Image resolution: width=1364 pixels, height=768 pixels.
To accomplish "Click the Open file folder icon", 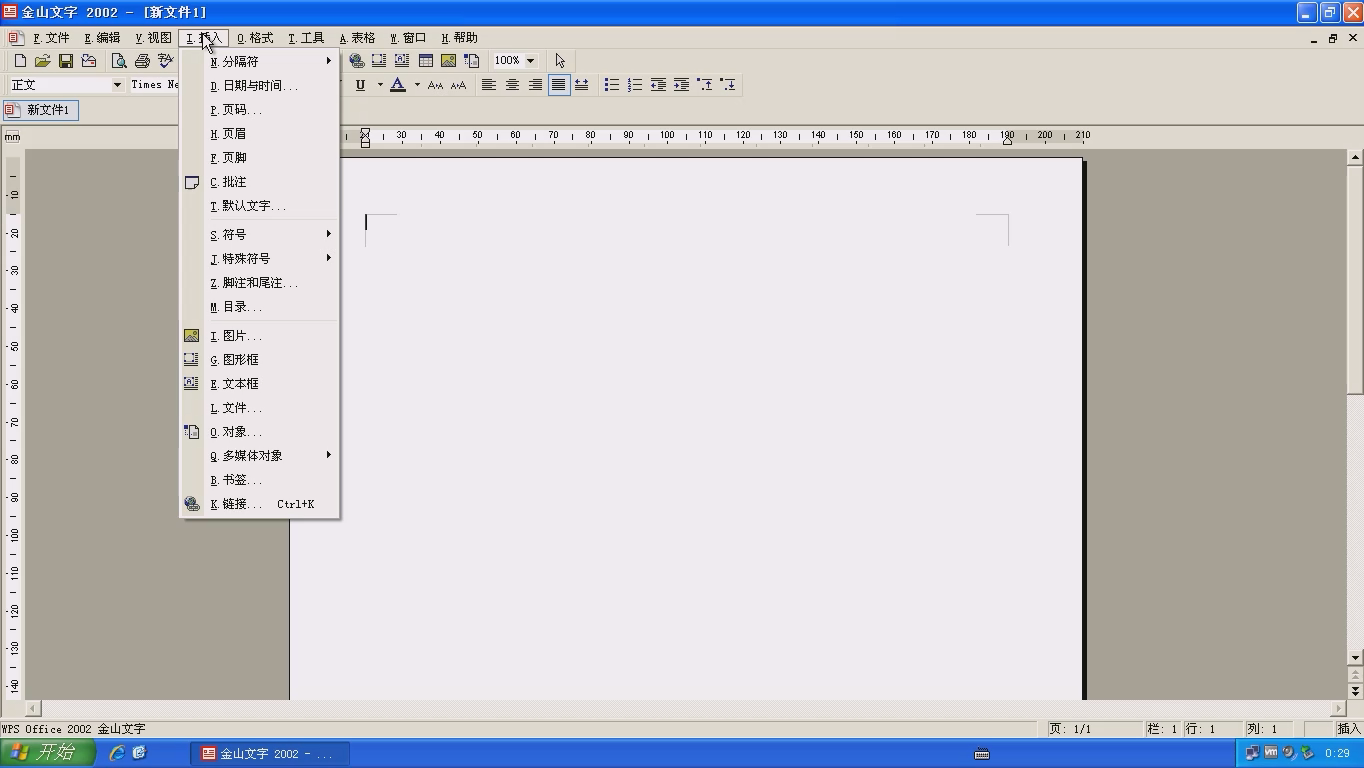I will tap(42, 61).
